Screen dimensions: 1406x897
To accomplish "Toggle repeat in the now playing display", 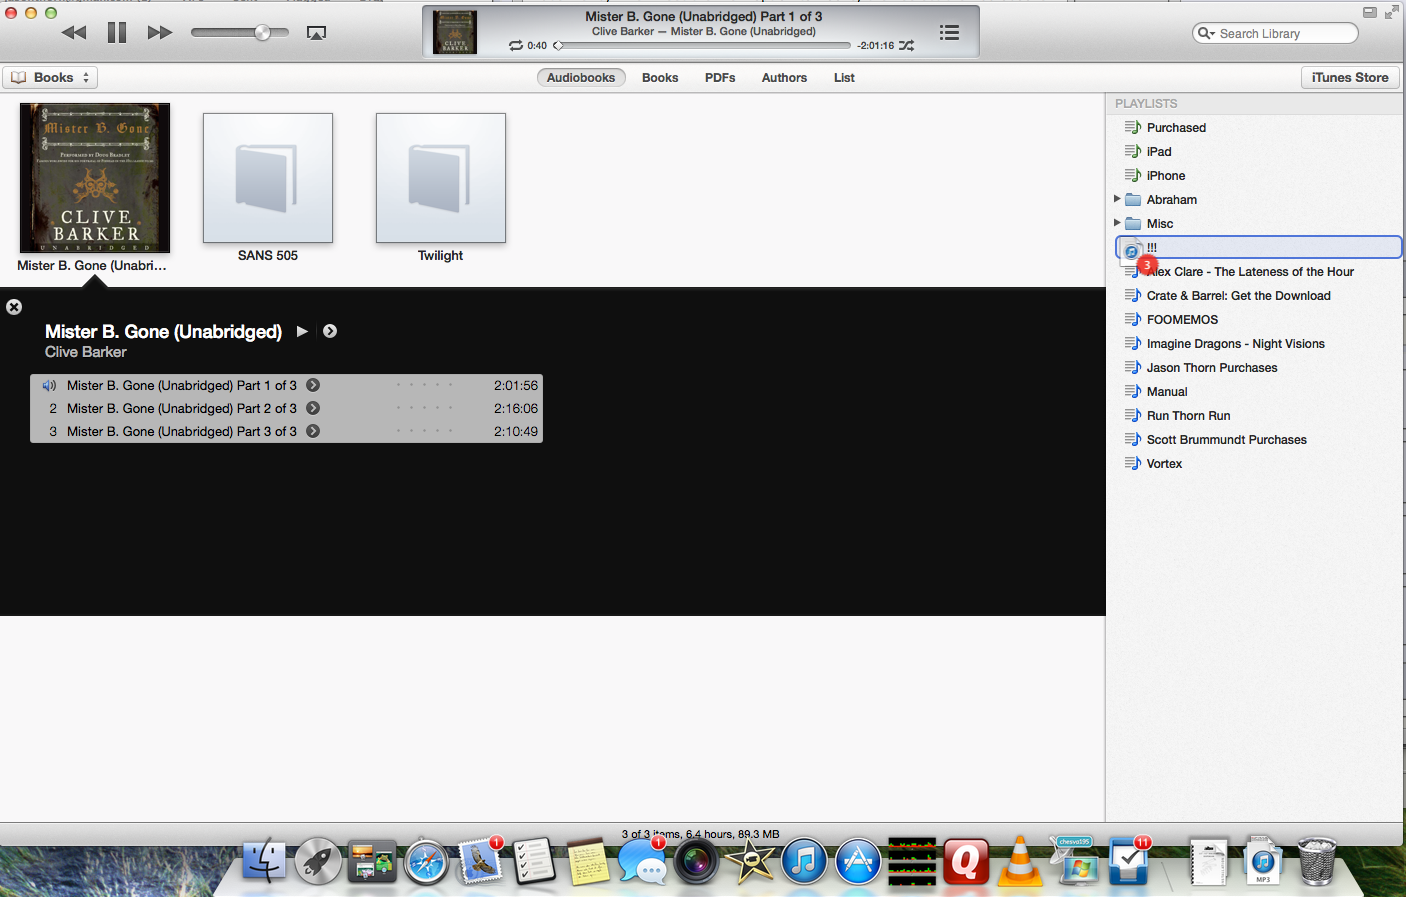I will [516, 45].
